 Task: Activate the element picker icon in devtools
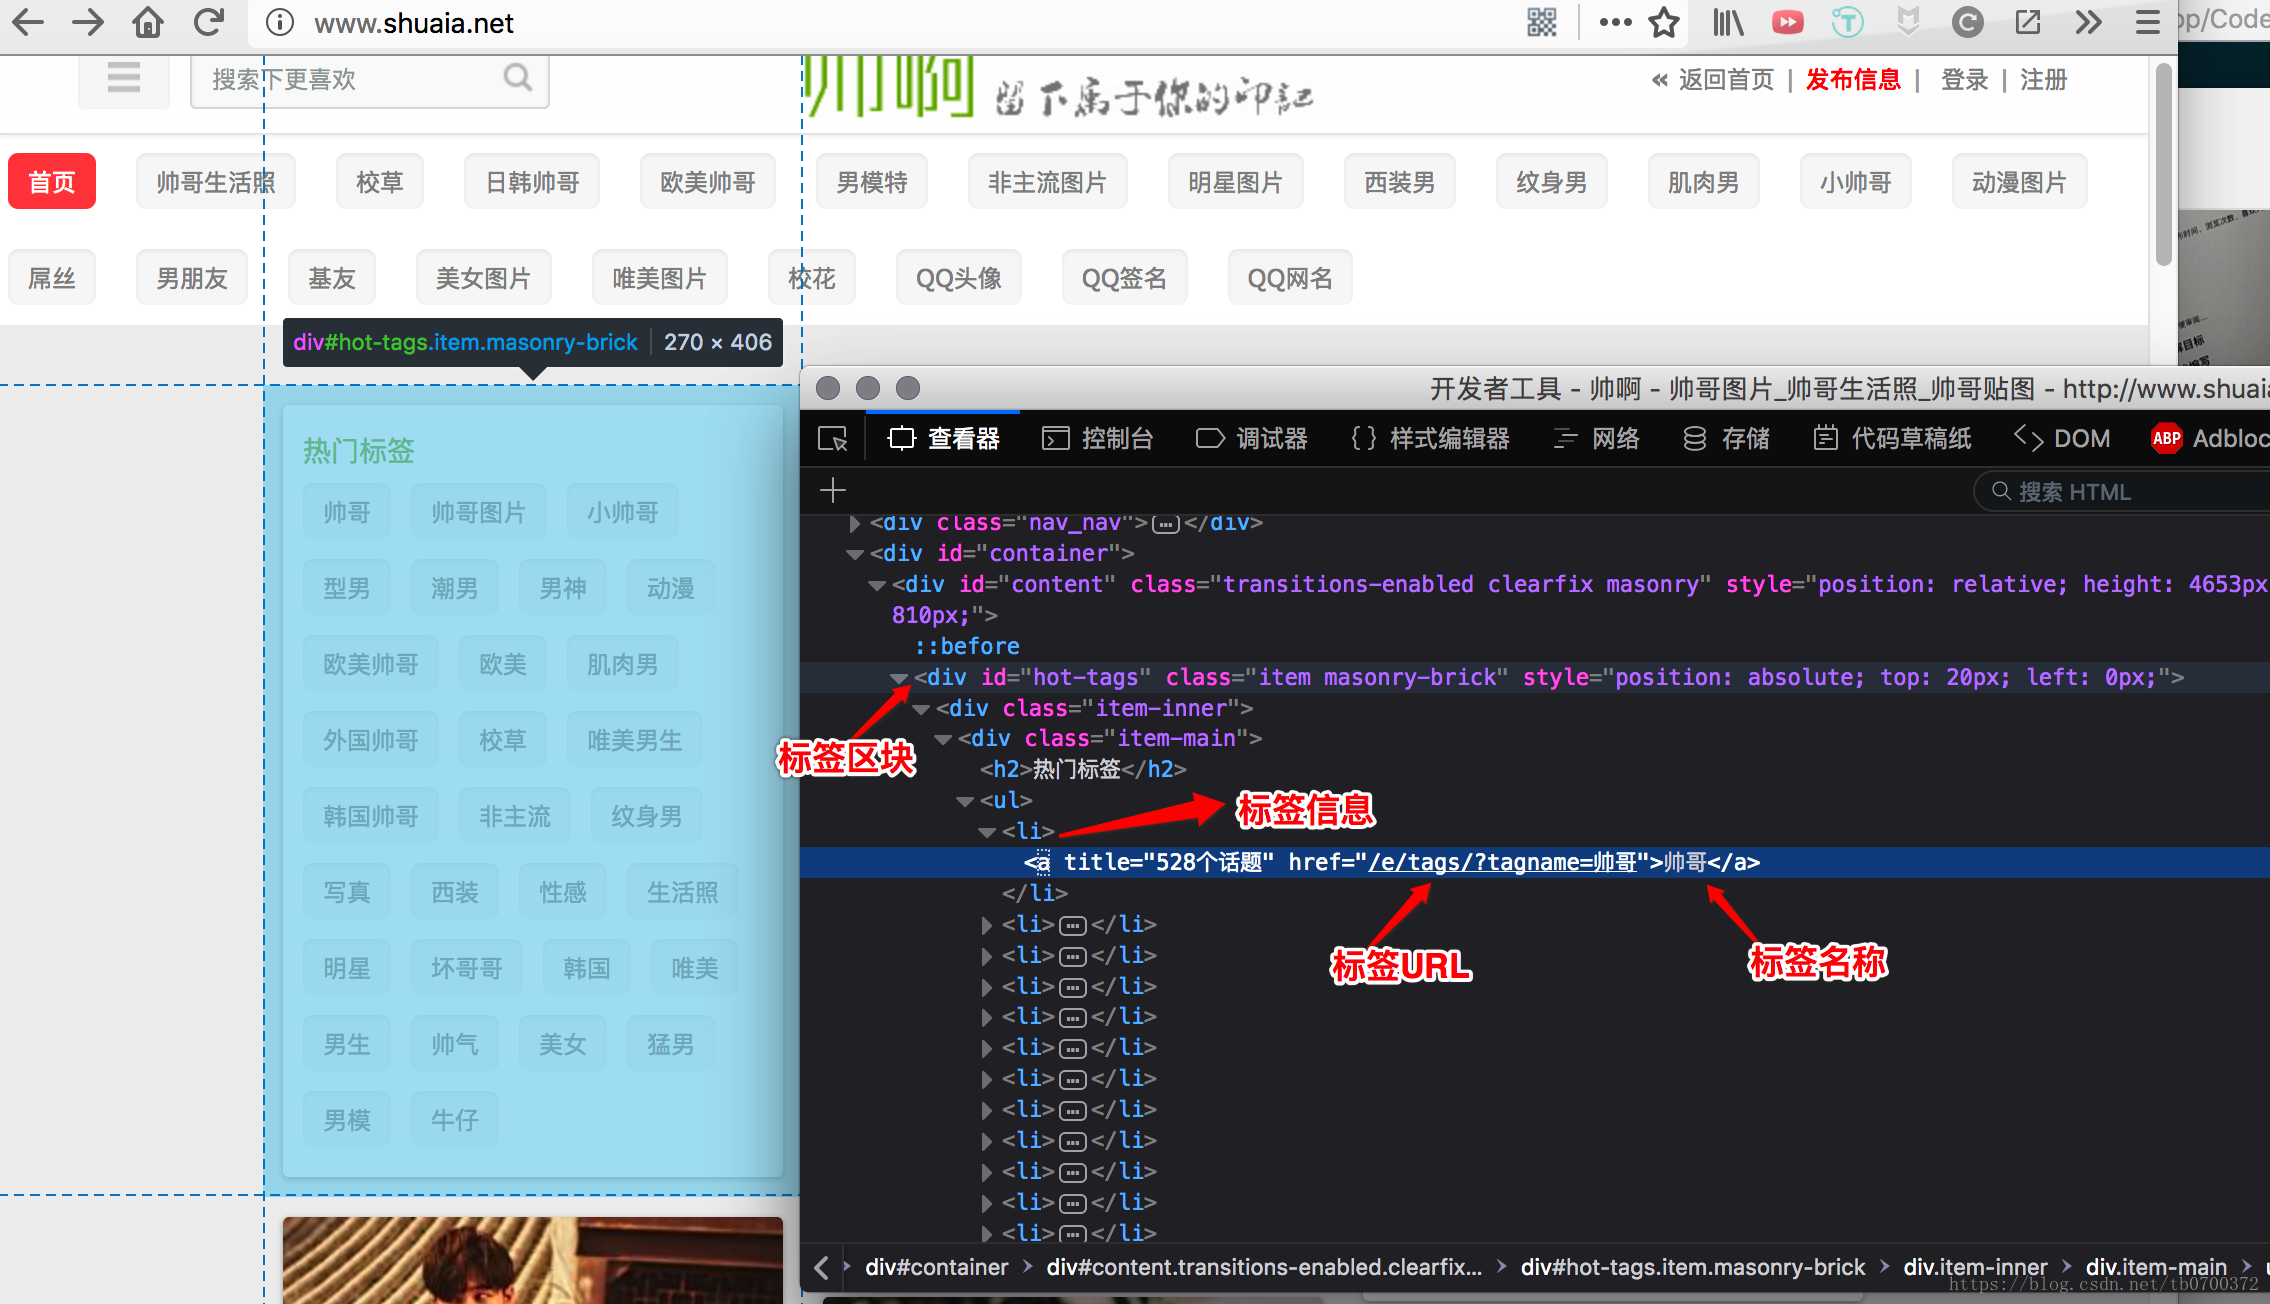click(832, 439)
